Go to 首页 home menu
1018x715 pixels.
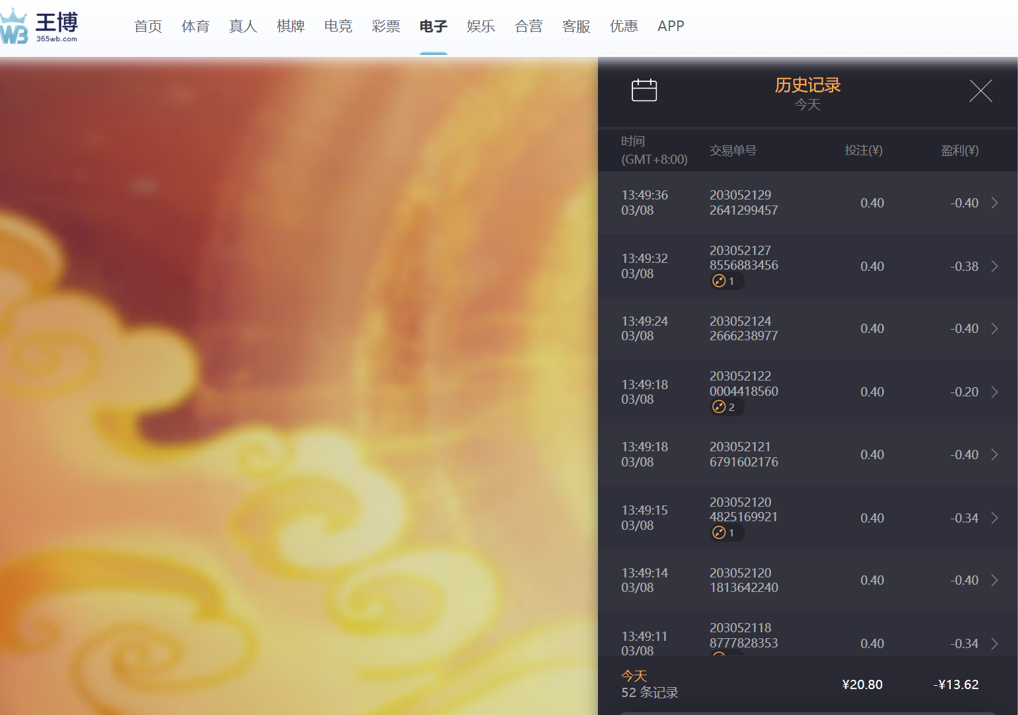click(148, 26)
